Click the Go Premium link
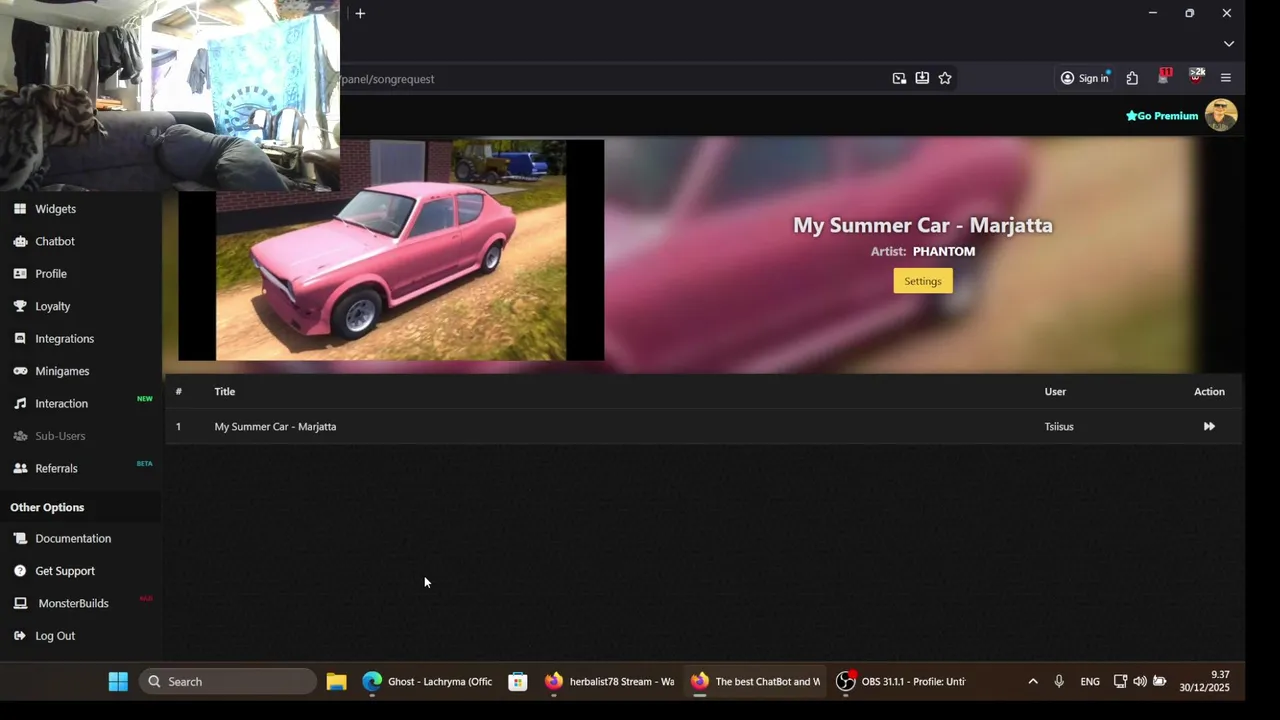Screen dimensions: 1280x720 pos(1162,116)
